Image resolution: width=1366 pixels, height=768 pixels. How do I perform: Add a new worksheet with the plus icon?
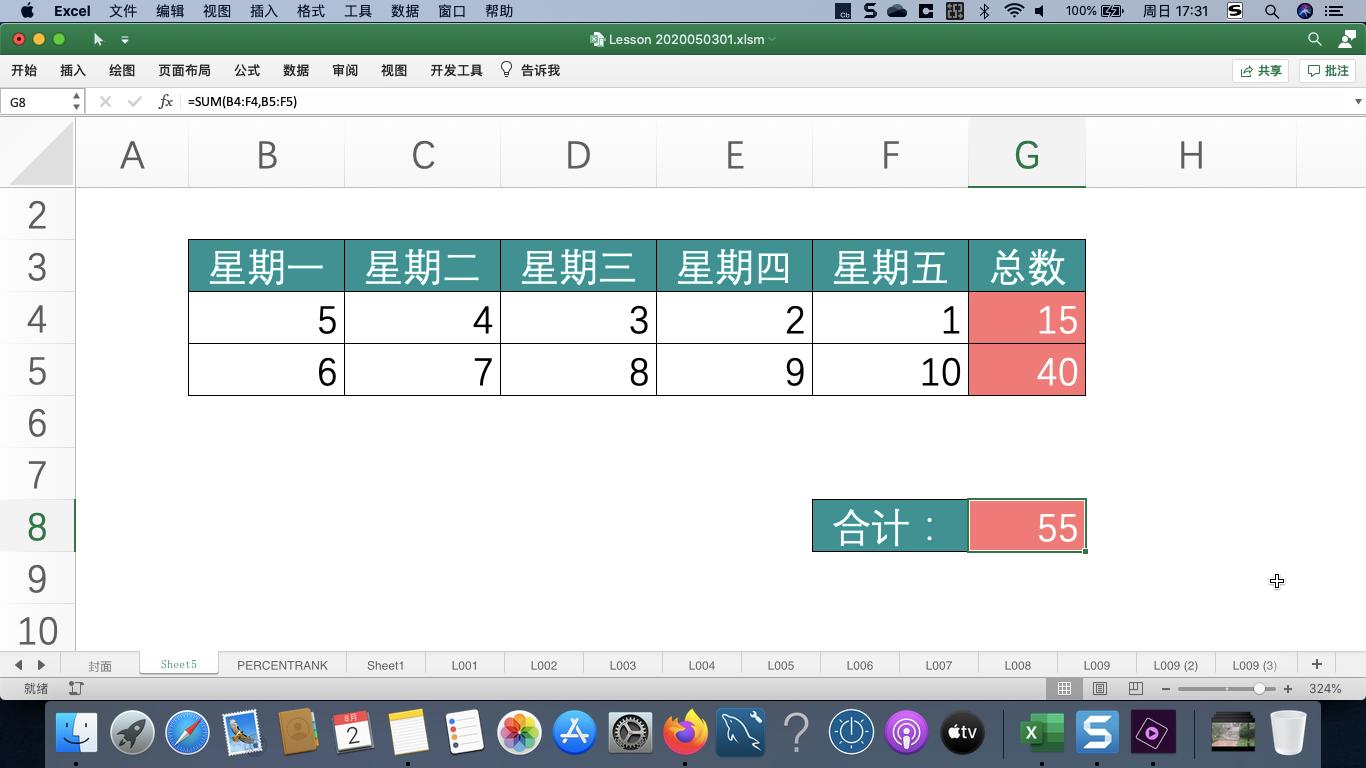(1317, 664)
